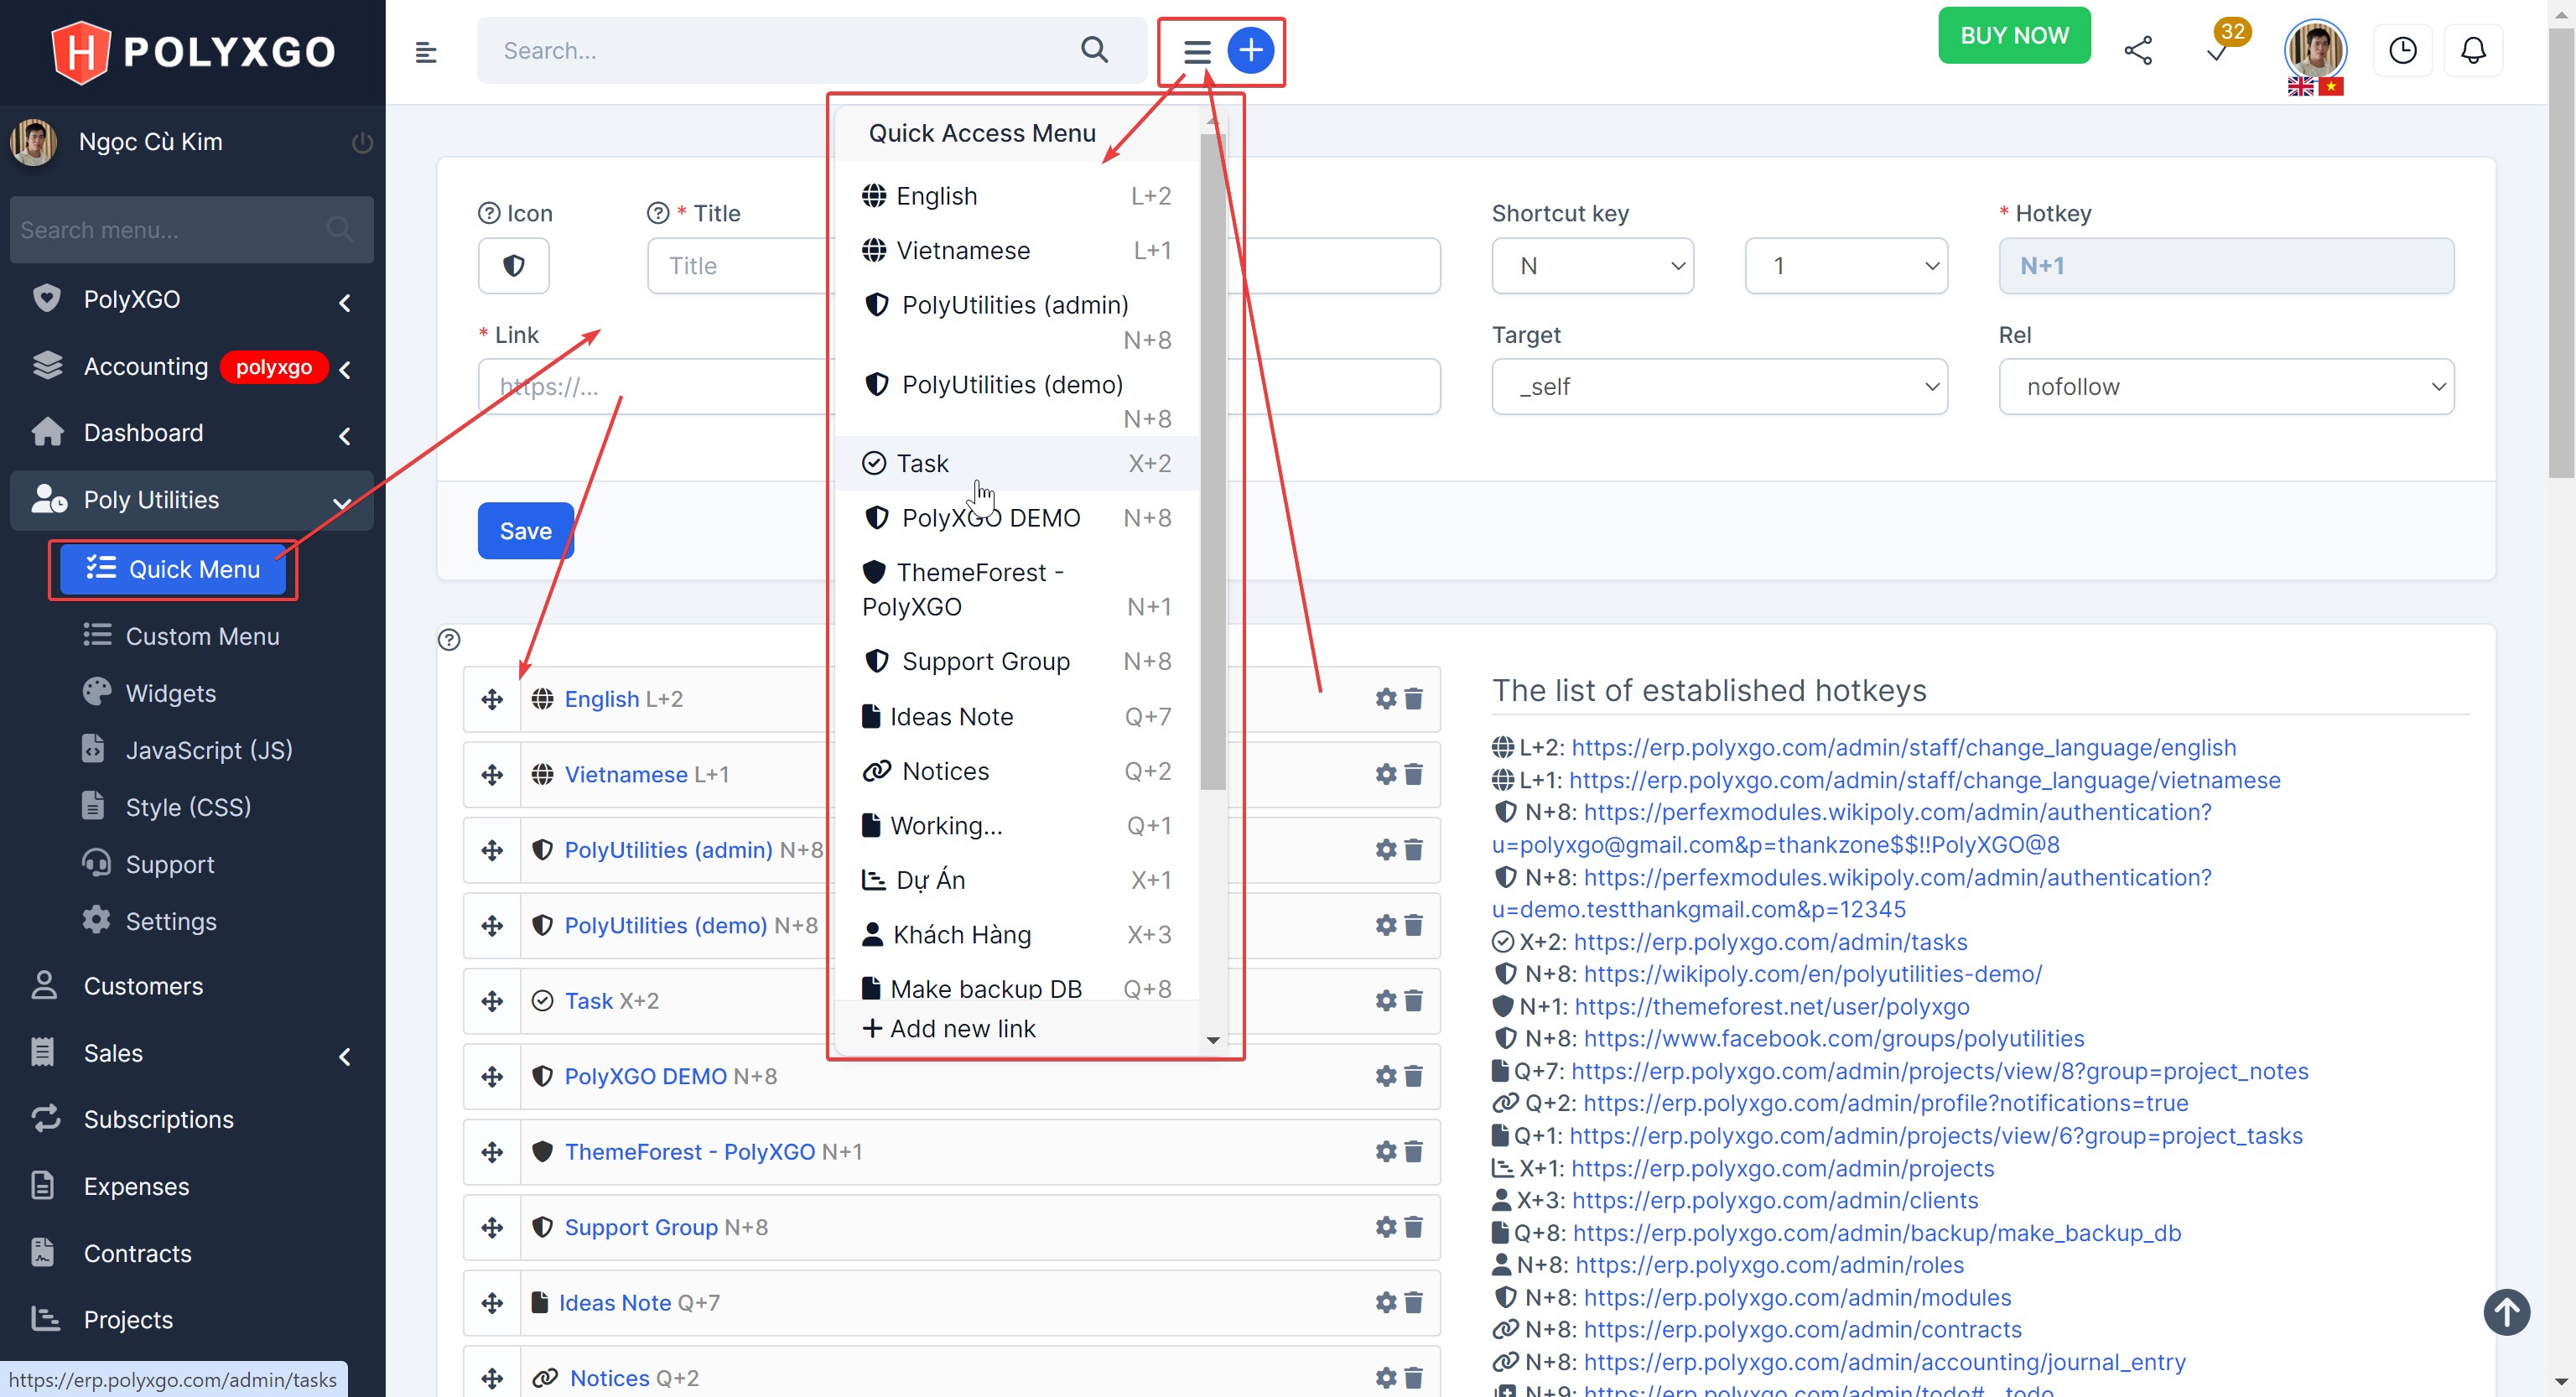Open the shortcut number 1 dropdown
2576x1397 pixels.
[x=1845, y=265]
